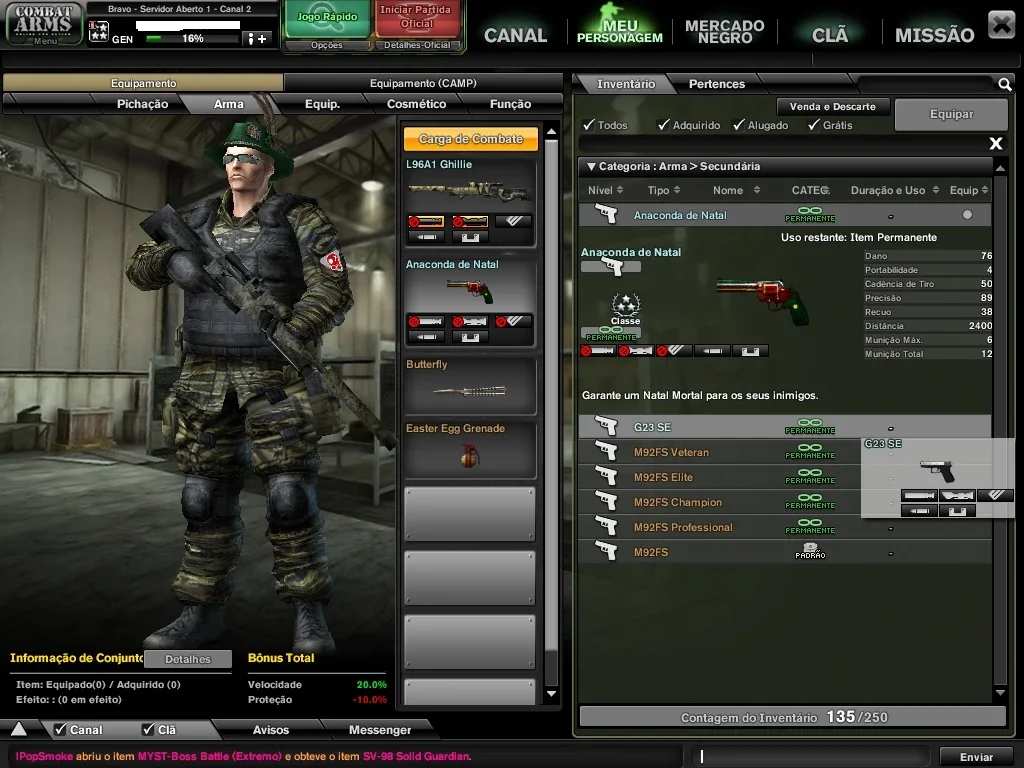Screen dimensions: 1024x768
Task: Toggle the Todos filter checkbox
Action: (x=589, y=125)
